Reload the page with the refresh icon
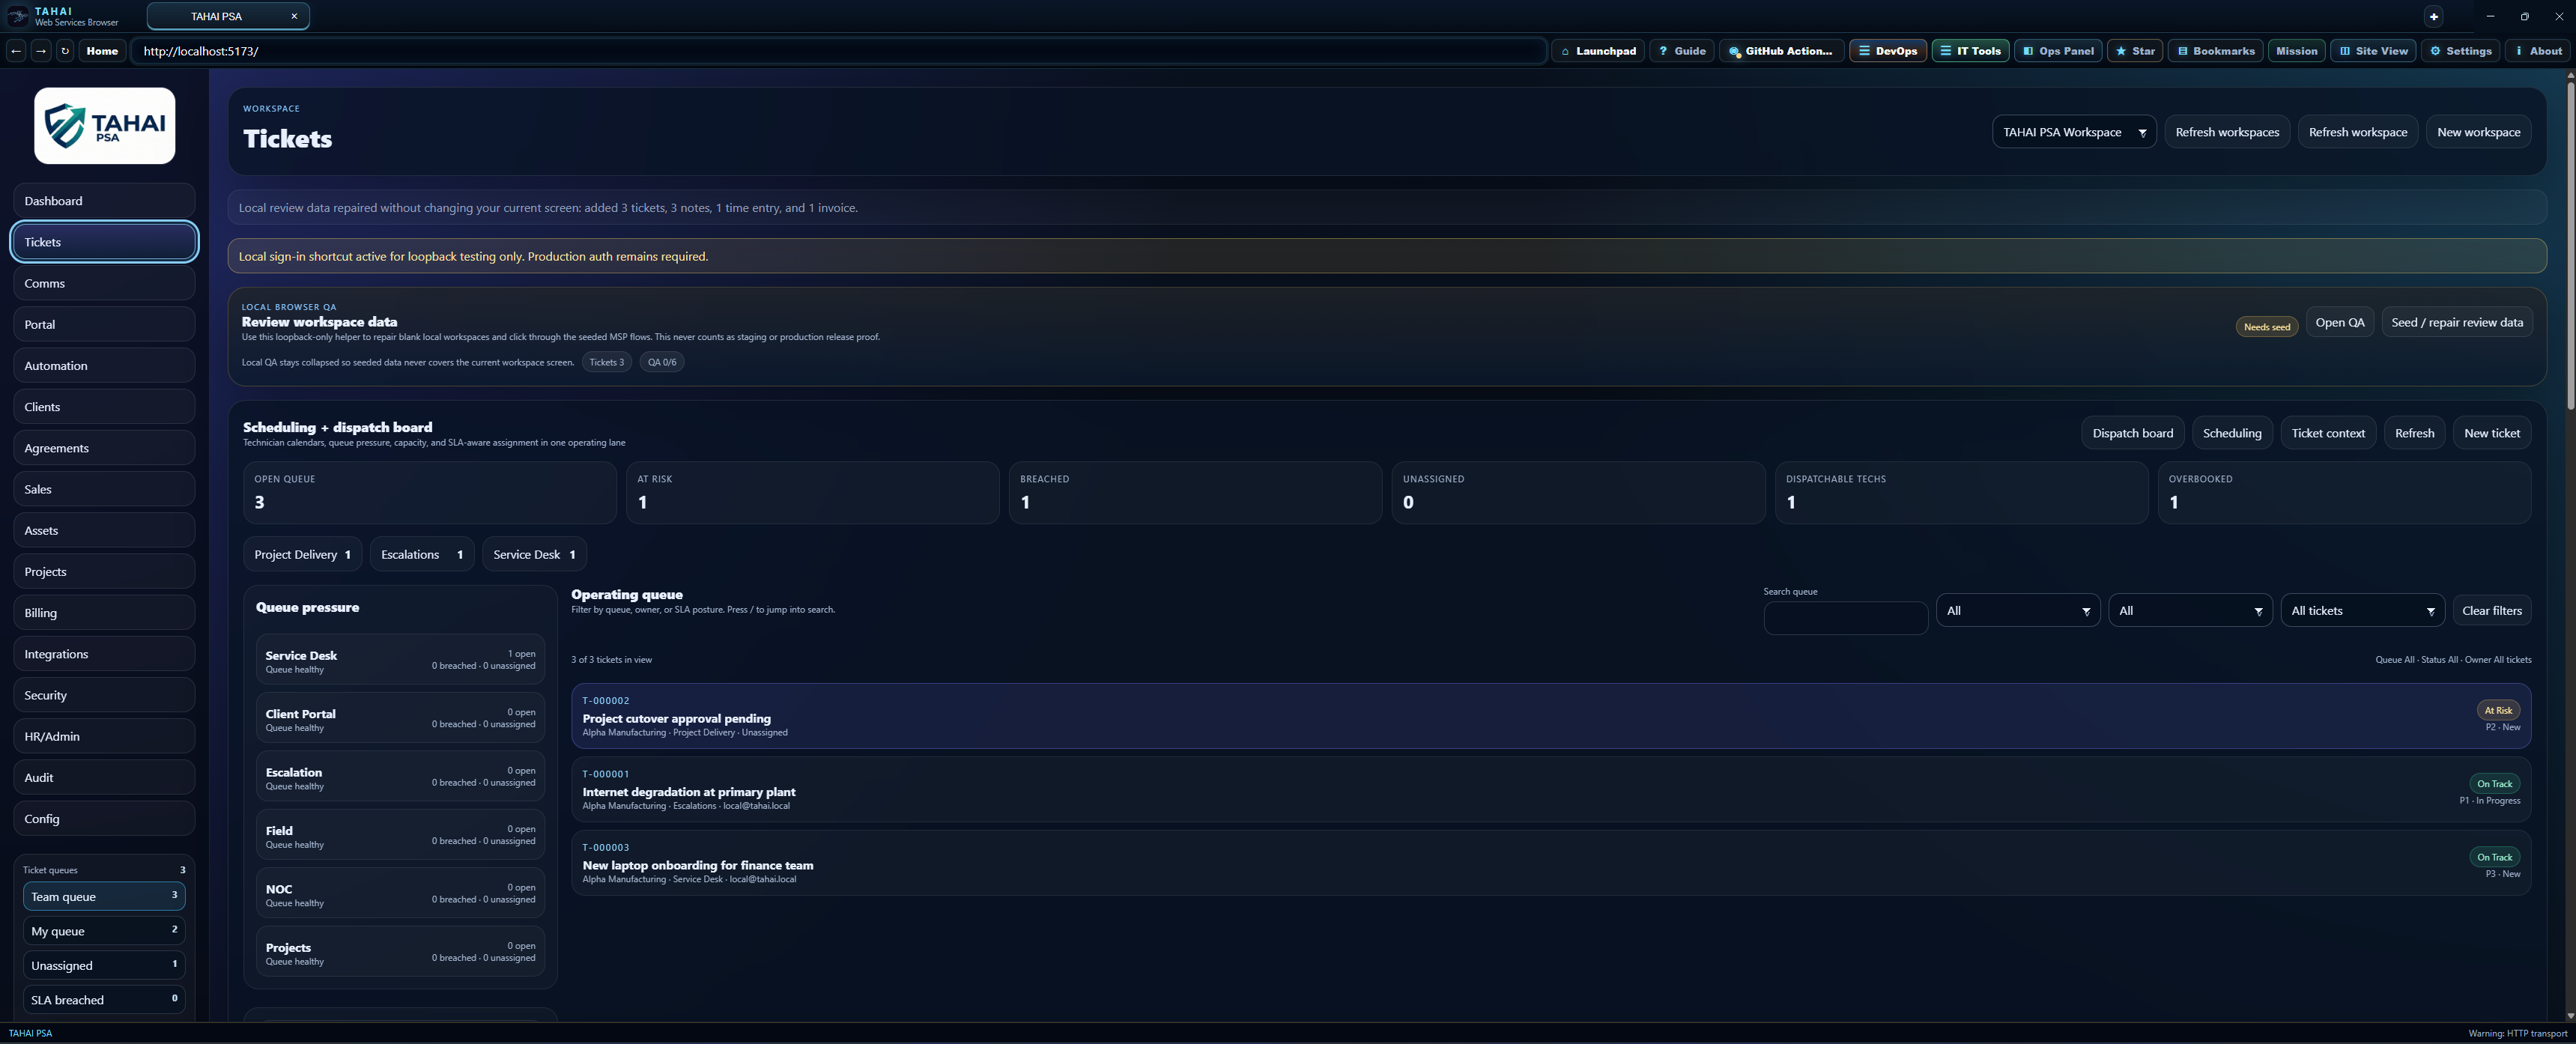The width and height of the screenshot is (2576, 1044). [65, 51]
